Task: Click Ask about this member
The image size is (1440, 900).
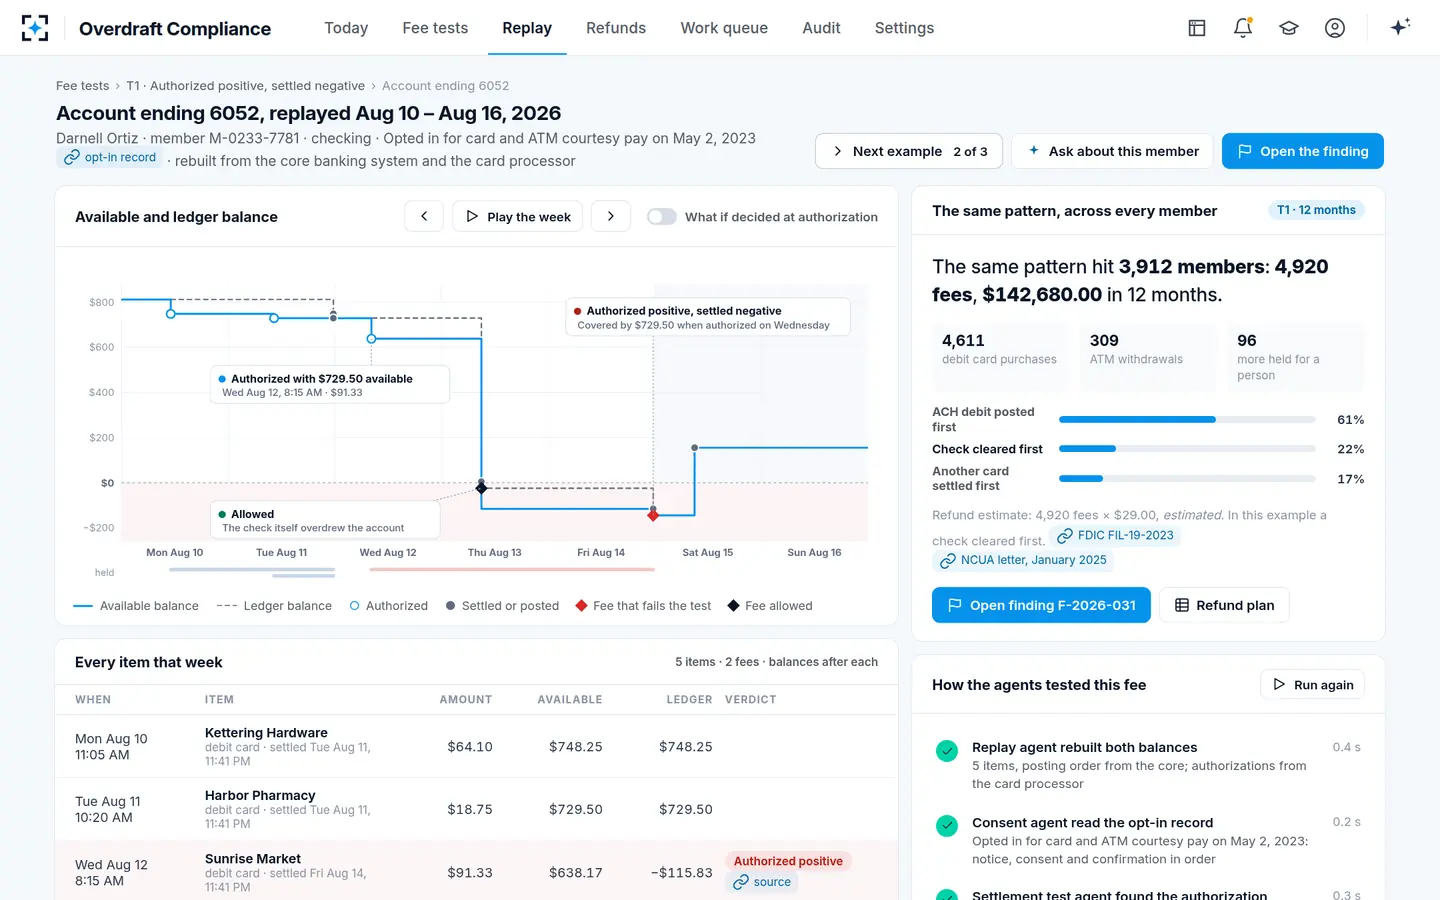Action: point(1112,151)
